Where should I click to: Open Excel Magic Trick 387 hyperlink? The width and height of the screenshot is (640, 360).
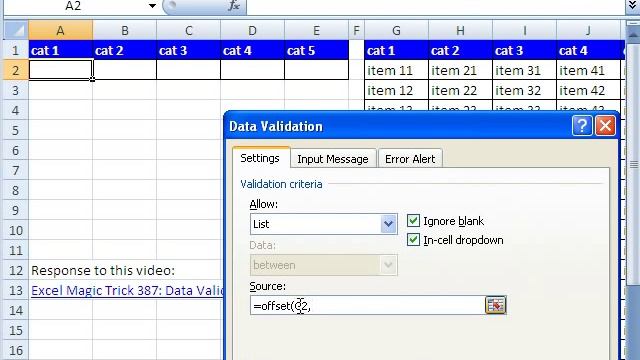[127, 290]
